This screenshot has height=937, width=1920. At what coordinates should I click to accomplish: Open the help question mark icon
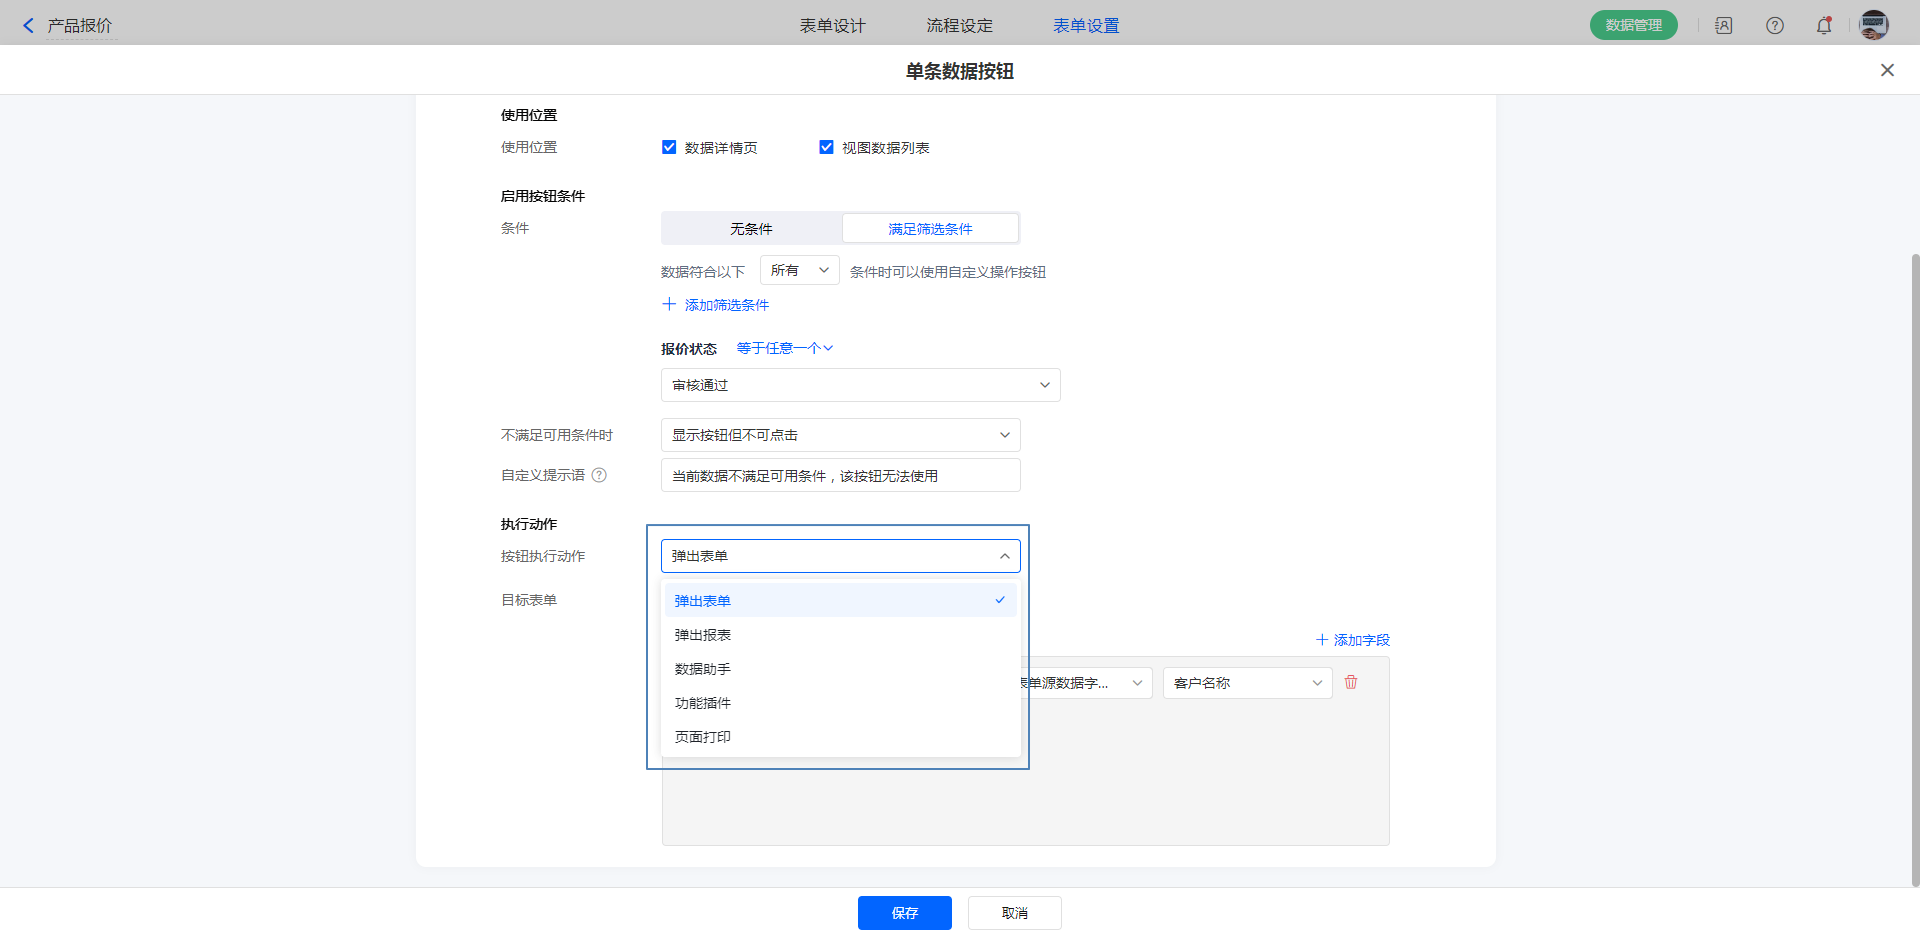(x=1774, y=26)
